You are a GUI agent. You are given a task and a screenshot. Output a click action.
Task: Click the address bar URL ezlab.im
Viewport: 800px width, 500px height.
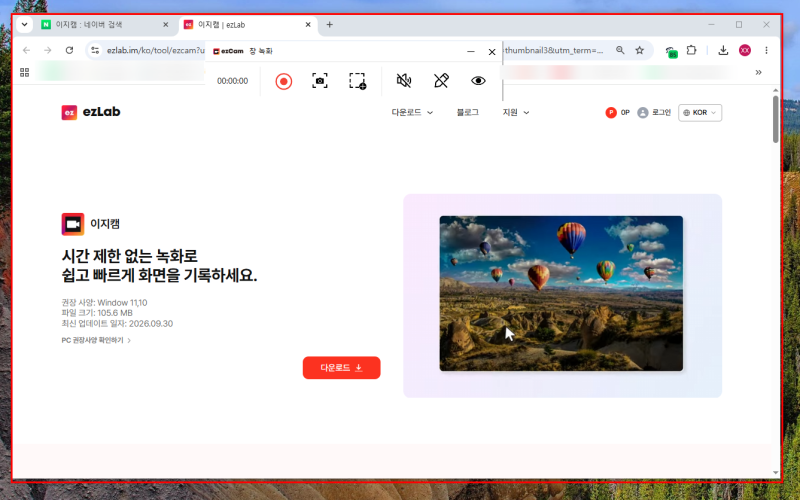click(156, 51)
